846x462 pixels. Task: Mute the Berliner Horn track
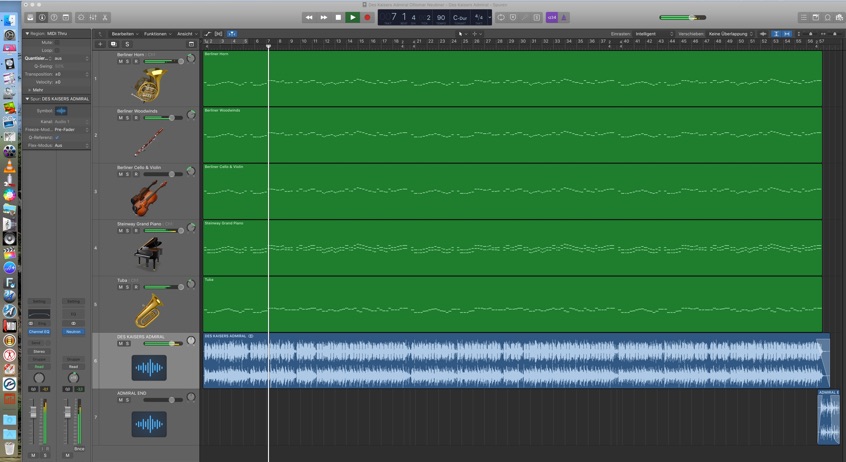point(120,61)
